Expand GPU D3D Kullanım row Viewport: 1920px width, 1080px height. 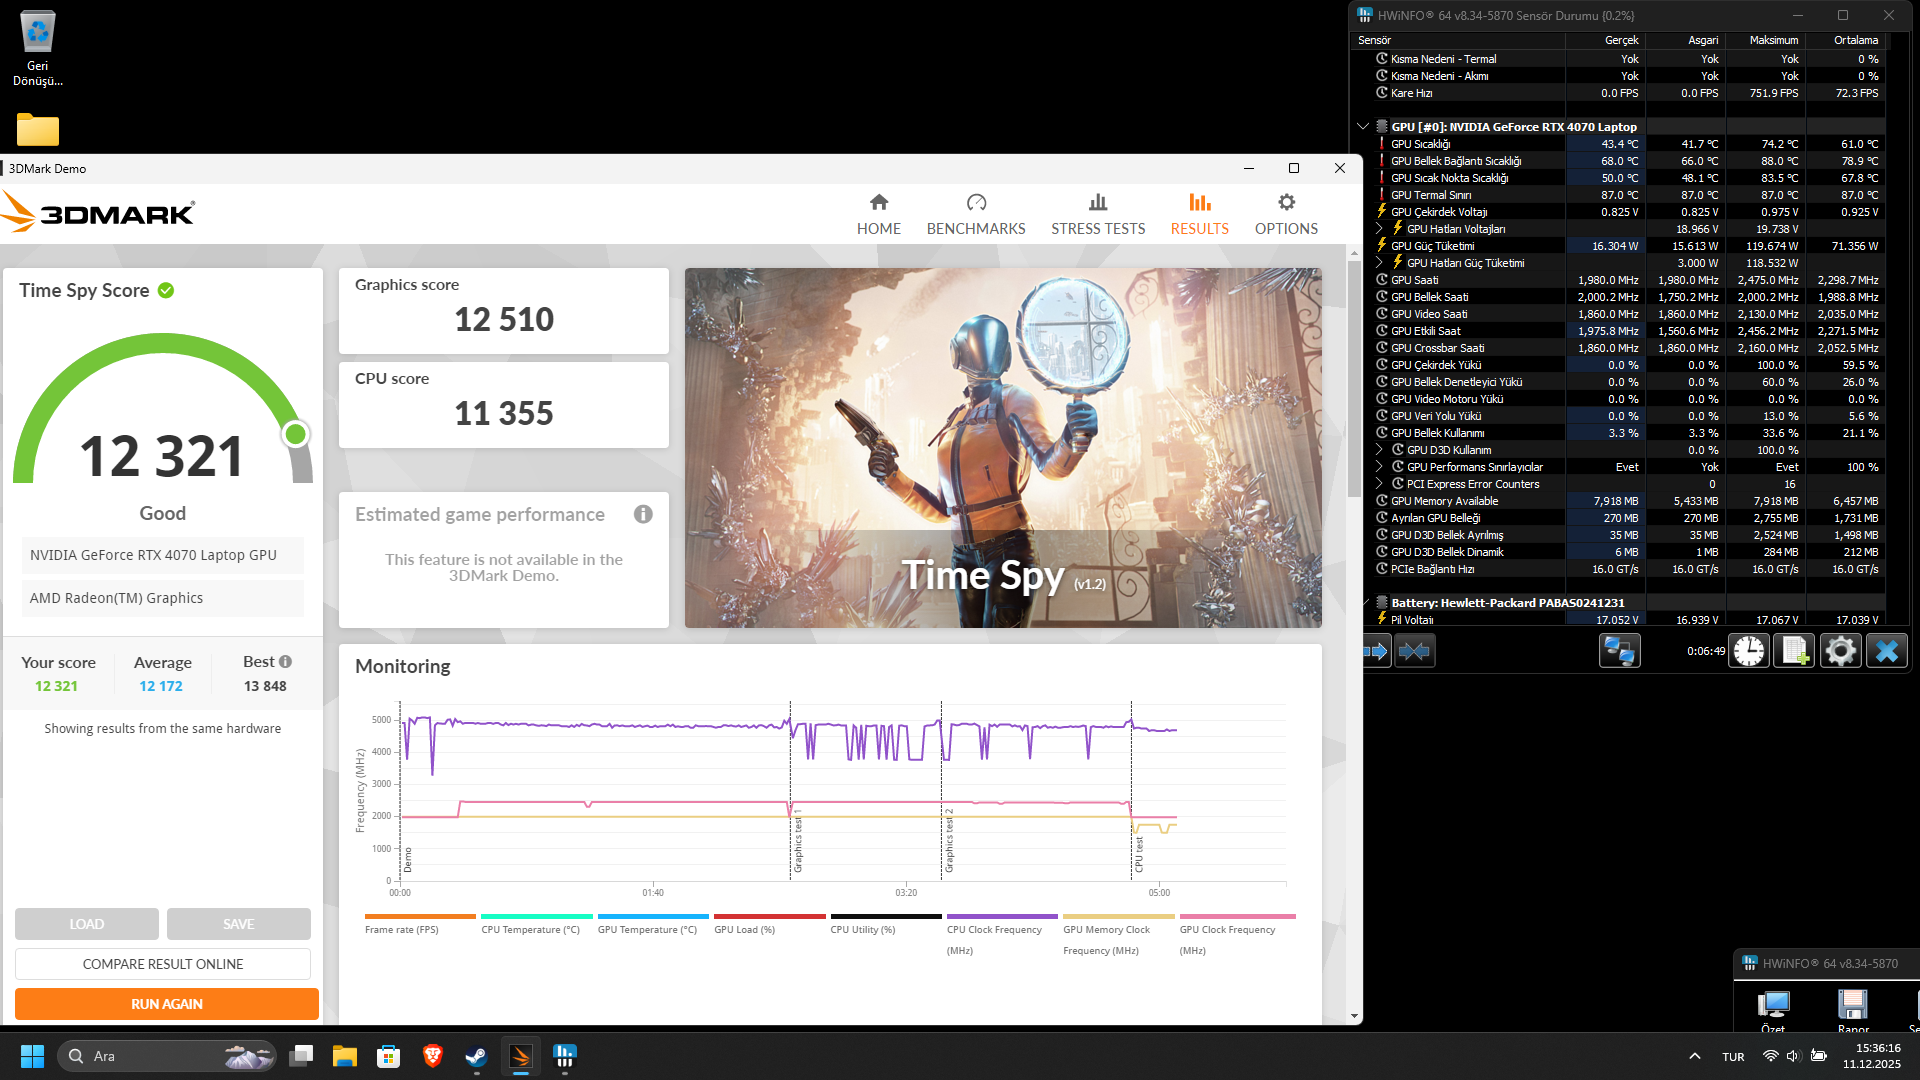pos(1379,450)
